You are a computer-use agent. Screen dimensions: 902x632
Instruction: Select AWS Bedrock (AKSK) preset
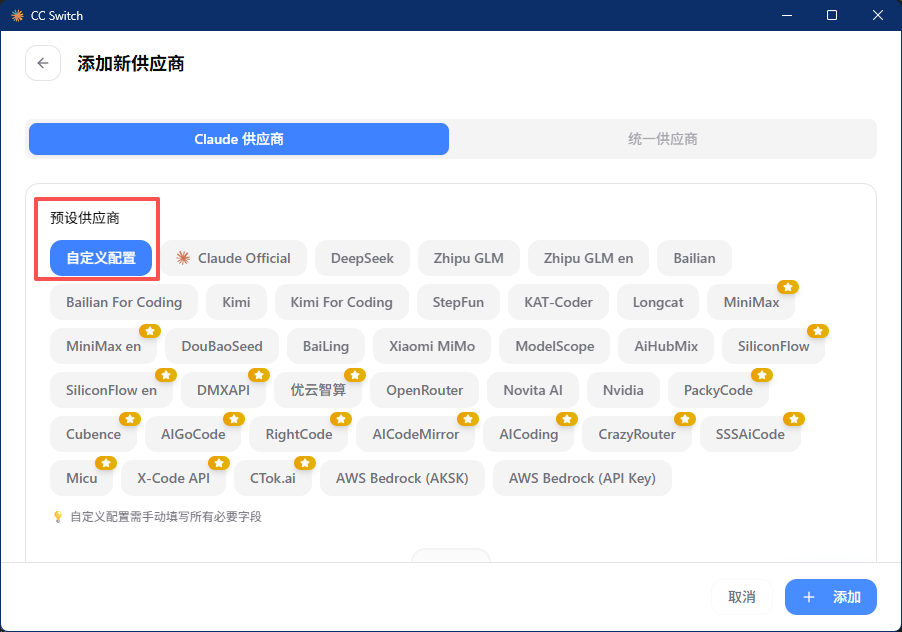click(x=402, y=478)
